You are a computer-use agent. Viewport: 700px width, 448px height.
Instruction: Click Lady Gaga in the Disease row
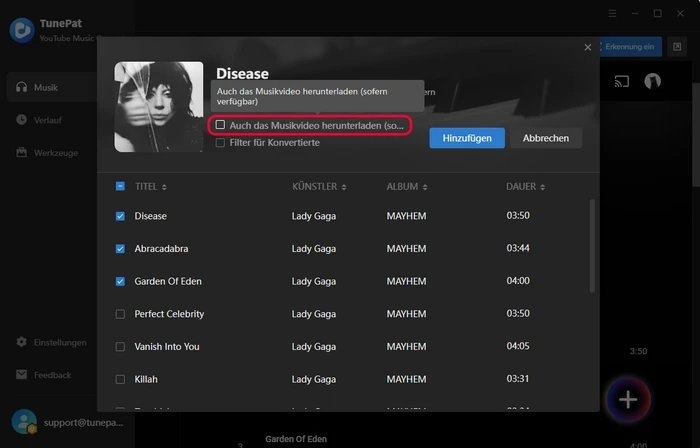coord(314,216)
